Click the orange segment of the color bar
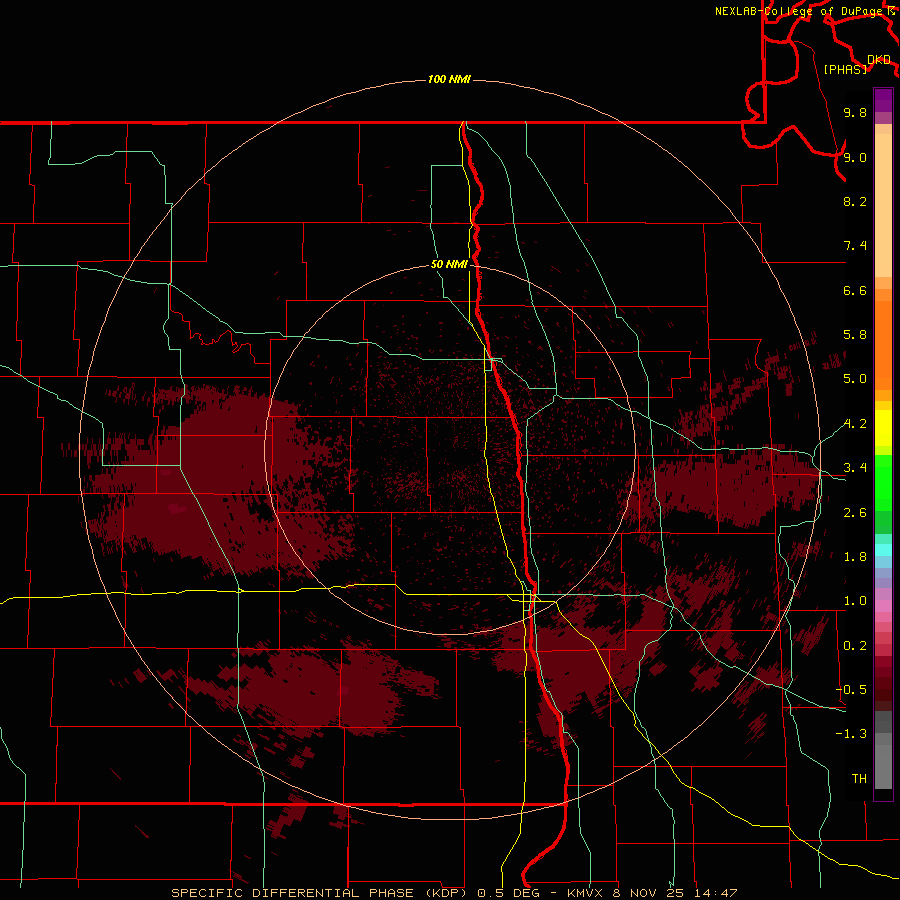 point(883,345)
